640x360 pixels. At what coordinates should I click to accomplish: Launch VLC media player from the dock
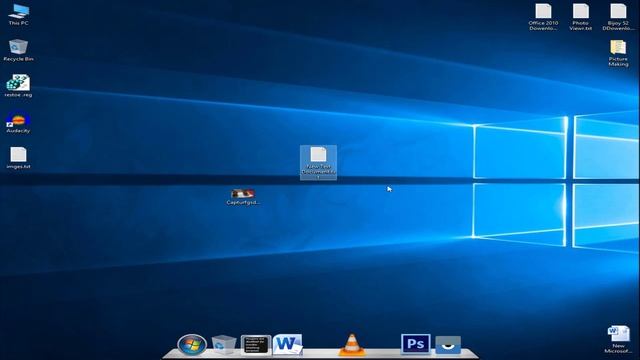point(352,345)
